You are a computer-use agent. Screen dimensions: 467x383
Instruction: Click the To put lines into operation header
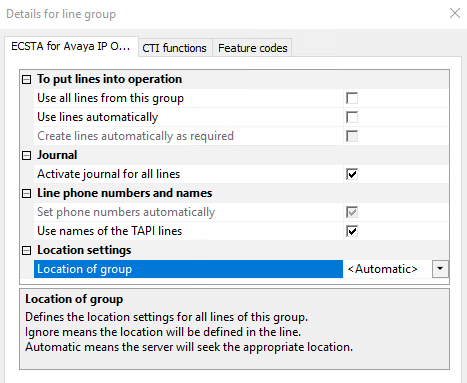[109, 79]
